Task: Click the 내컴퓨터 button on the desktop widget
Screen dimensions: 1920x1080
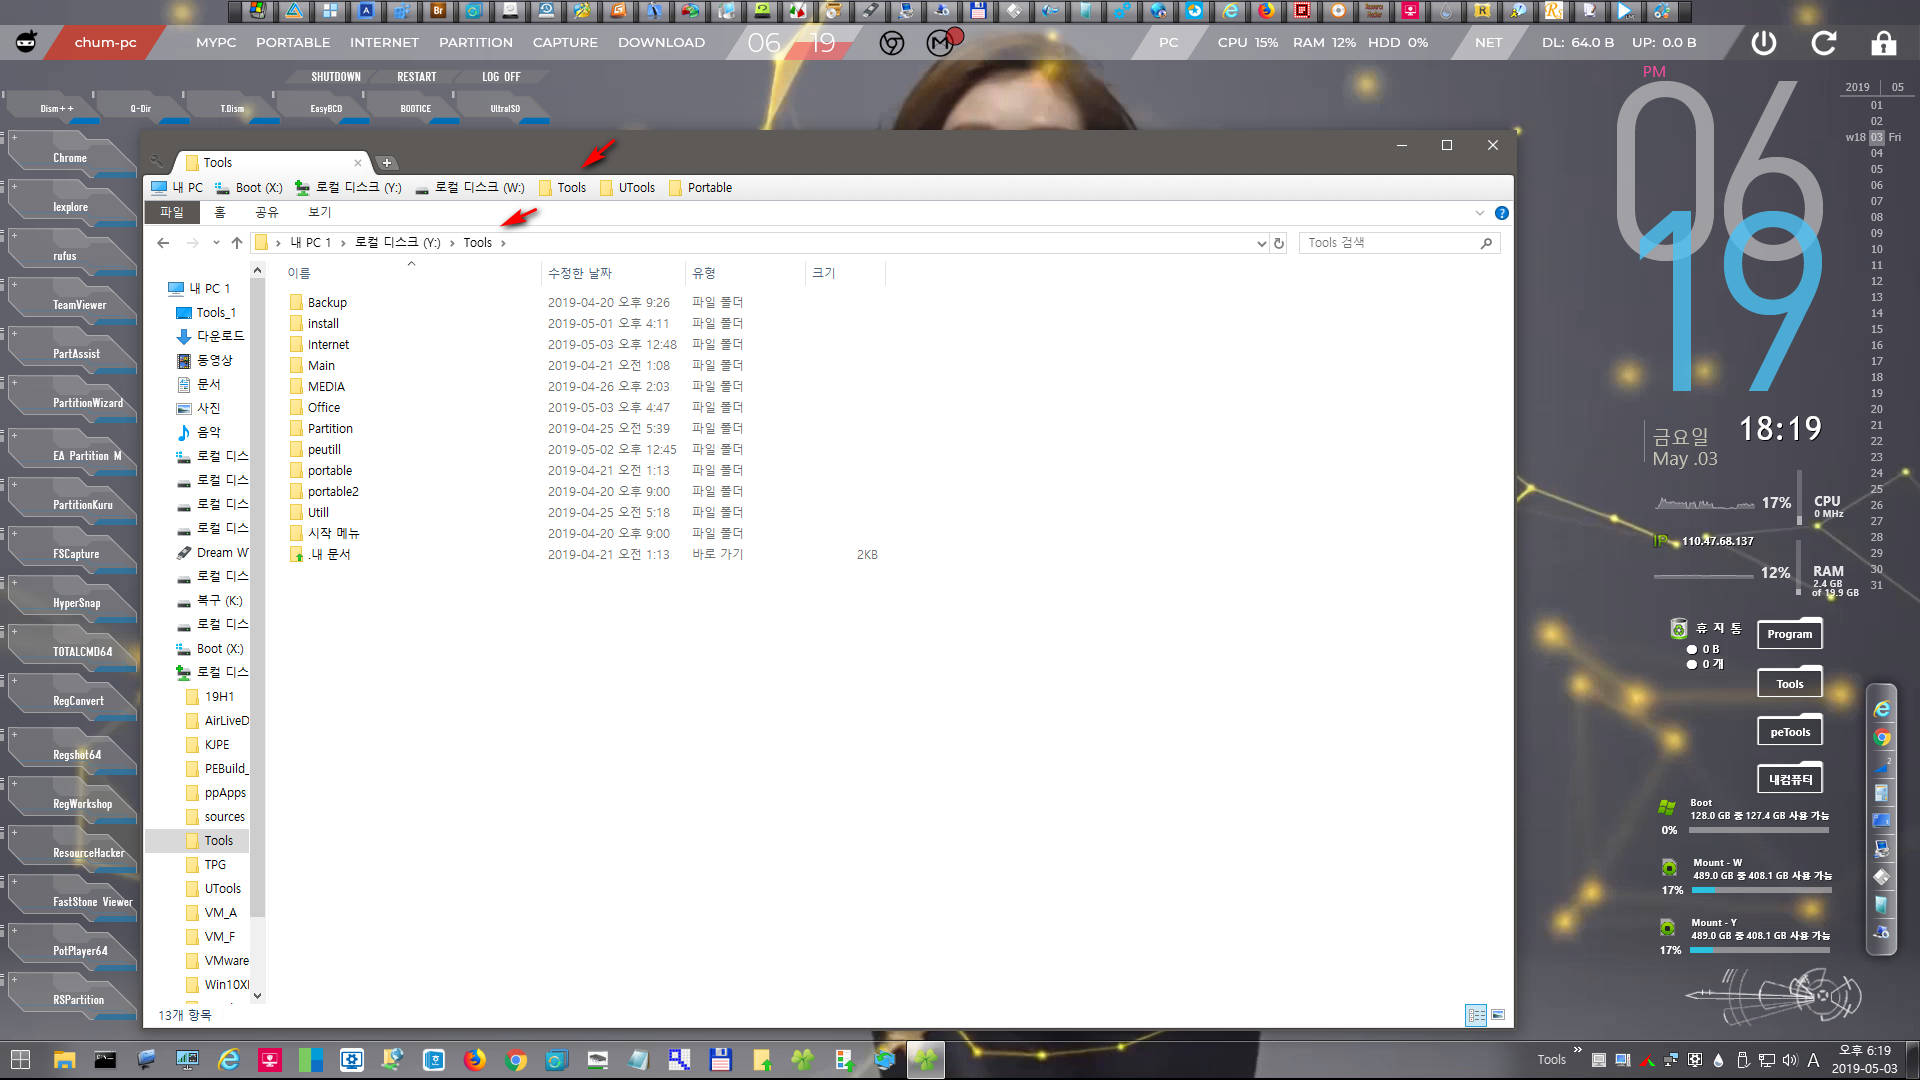Action: click(1789, 779)
